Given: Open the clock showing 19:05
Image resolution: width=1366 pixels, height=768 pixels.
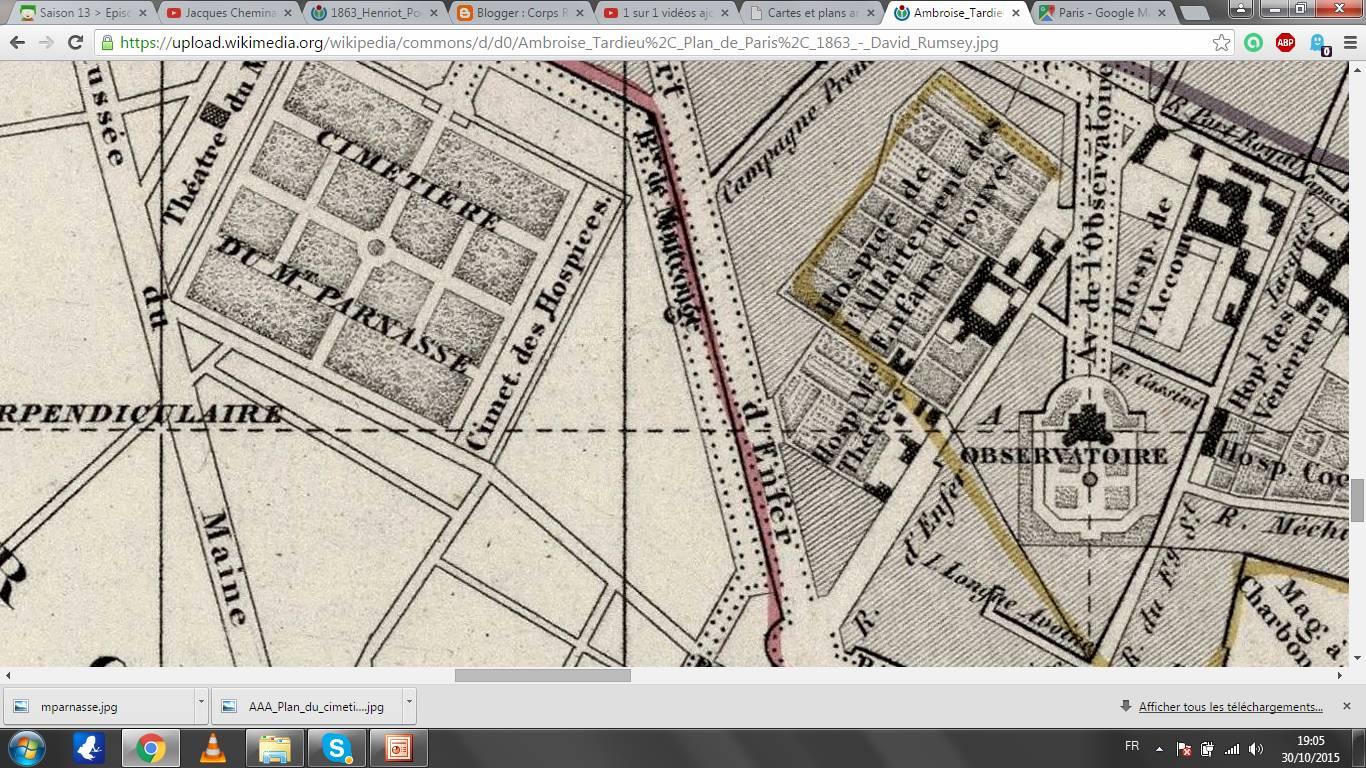Looking at the screenshot, I should (x=1311, y=748).
